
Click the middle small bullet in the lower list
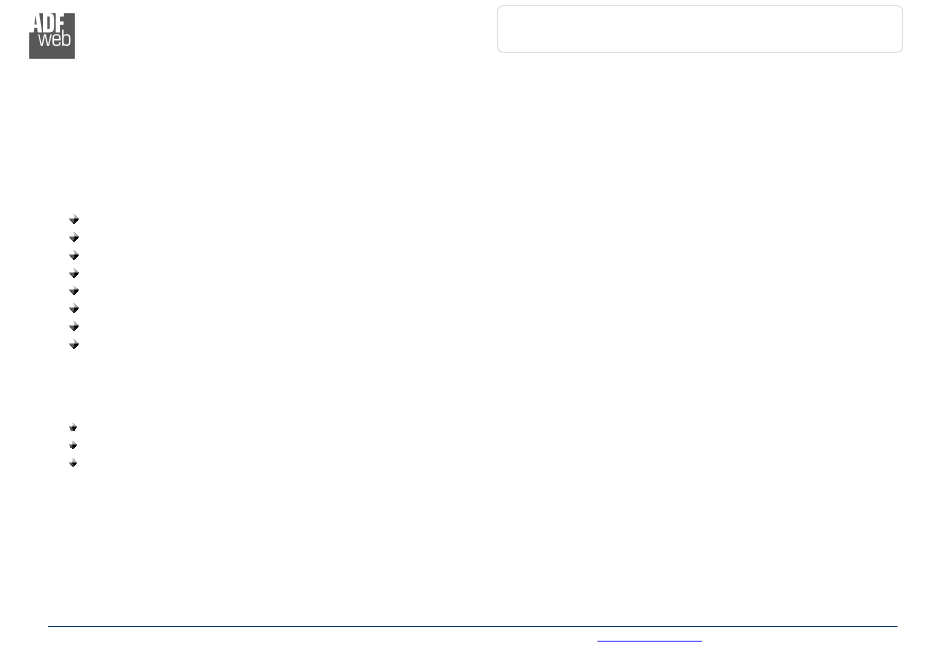[73, 445]
